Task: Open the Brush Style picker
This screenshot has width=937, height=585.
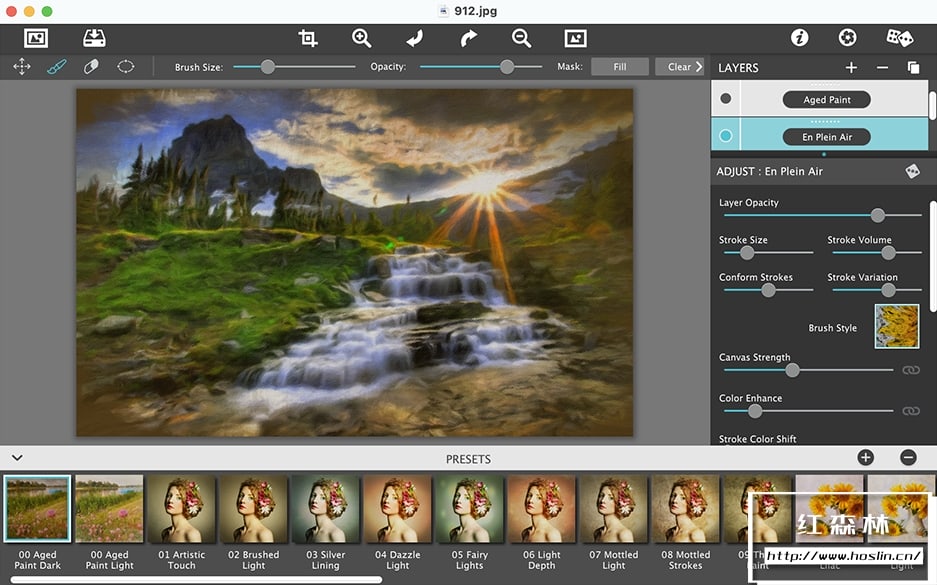Action: 896,327
